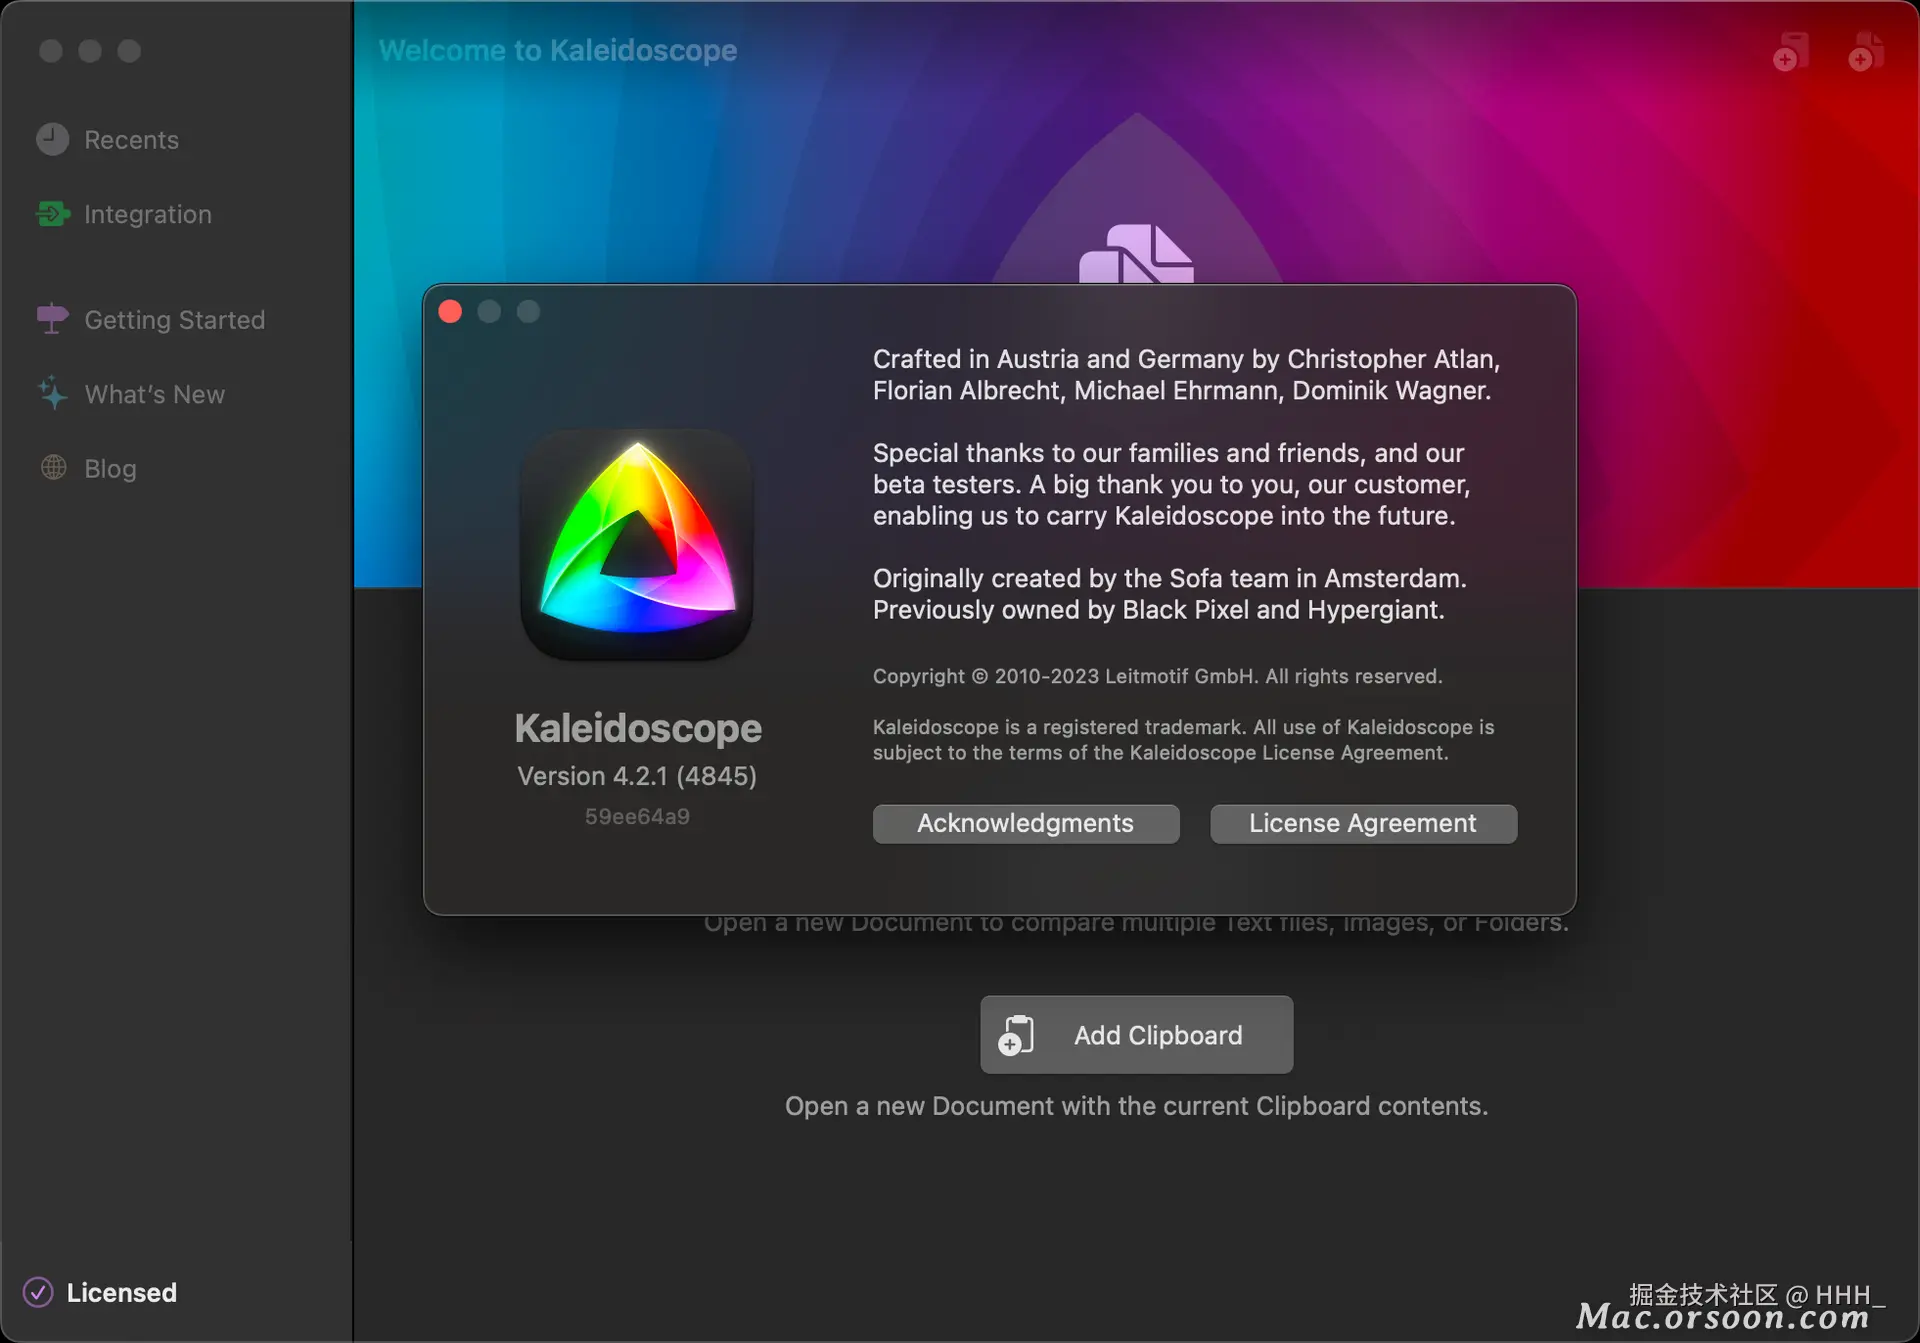Click the green Integration icon

click(x=52, y=214)
